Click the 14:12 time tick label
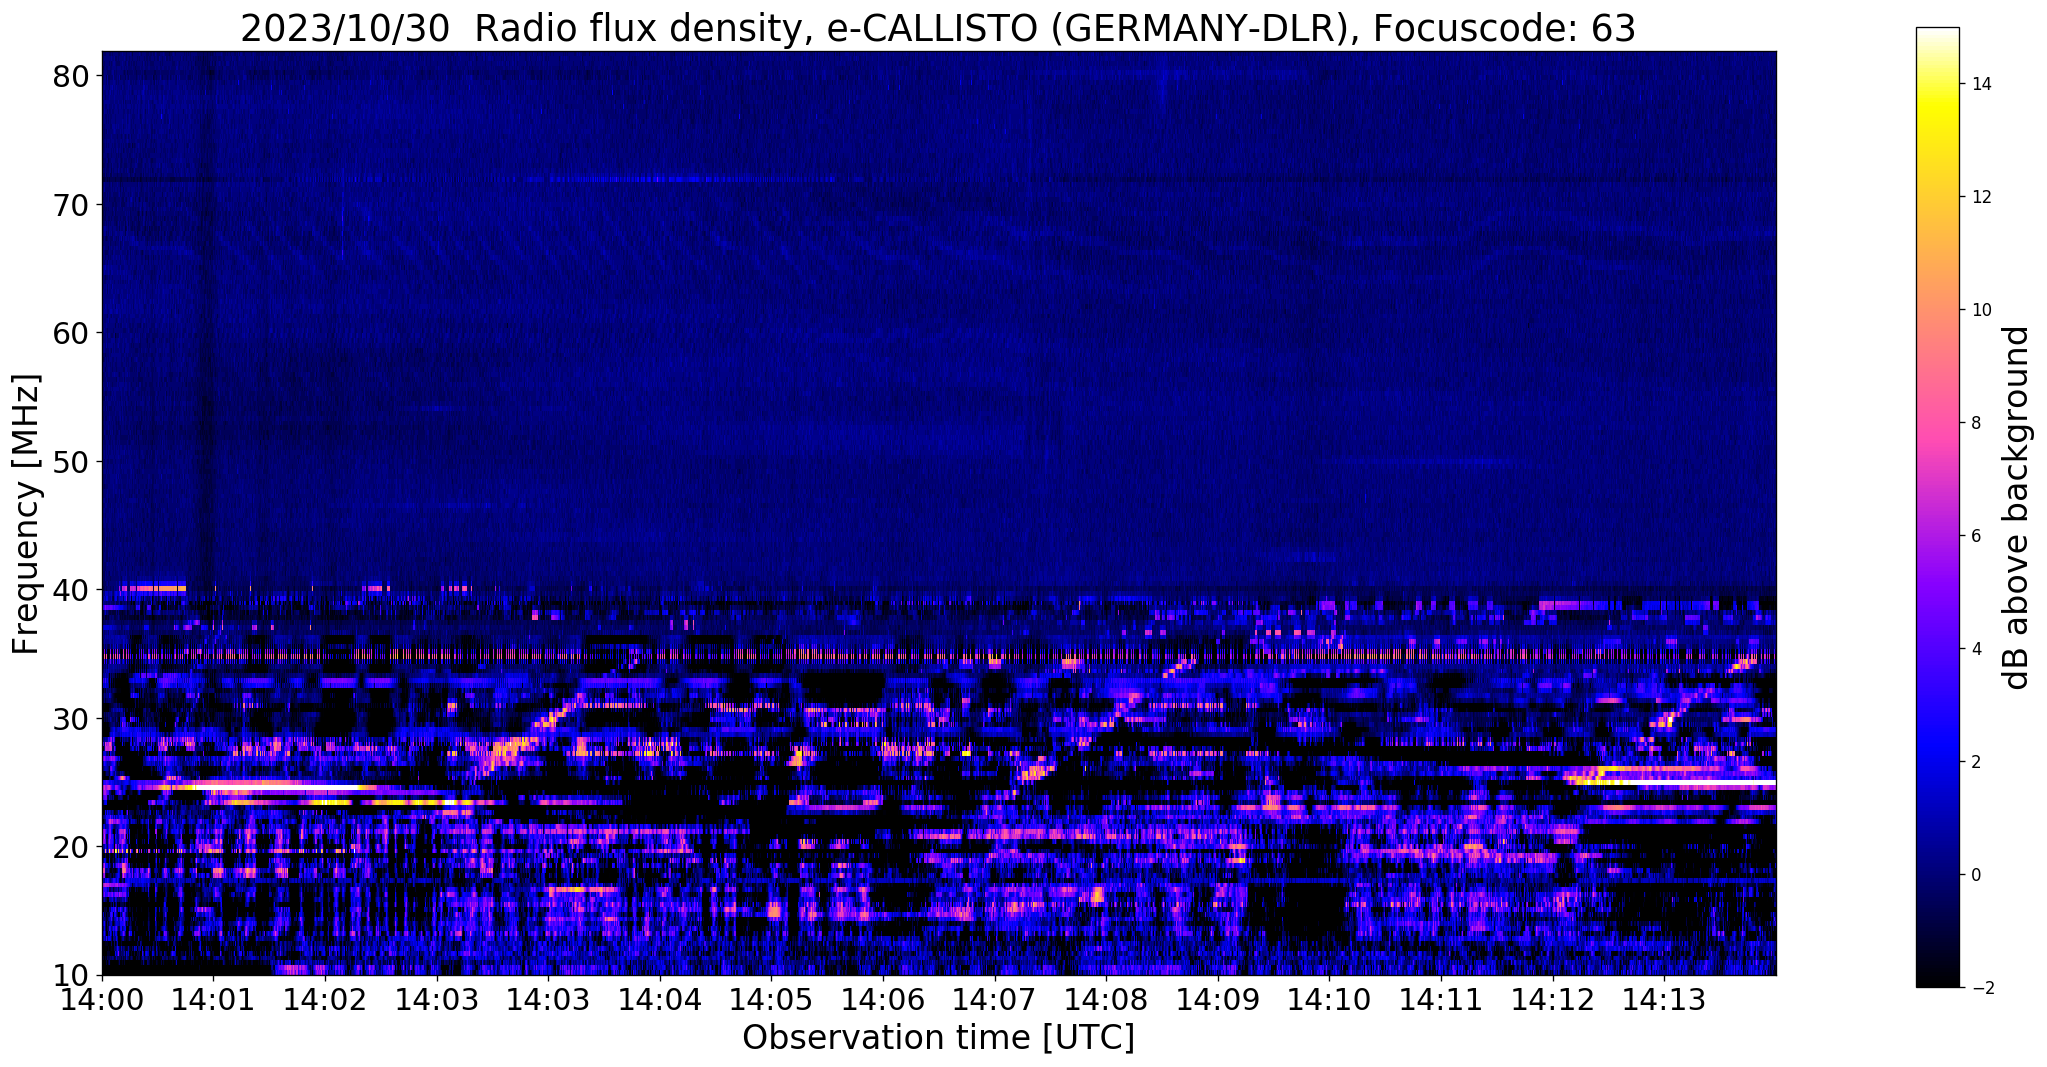This screenshot has height=1067, width=2047. pyautogui.click(x=1553, y=1000)
